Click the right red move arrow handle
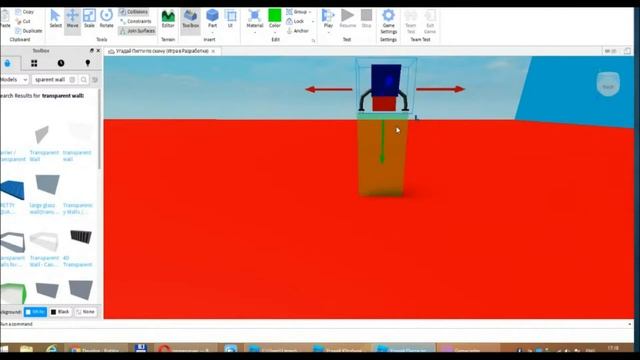 point(440,89)
